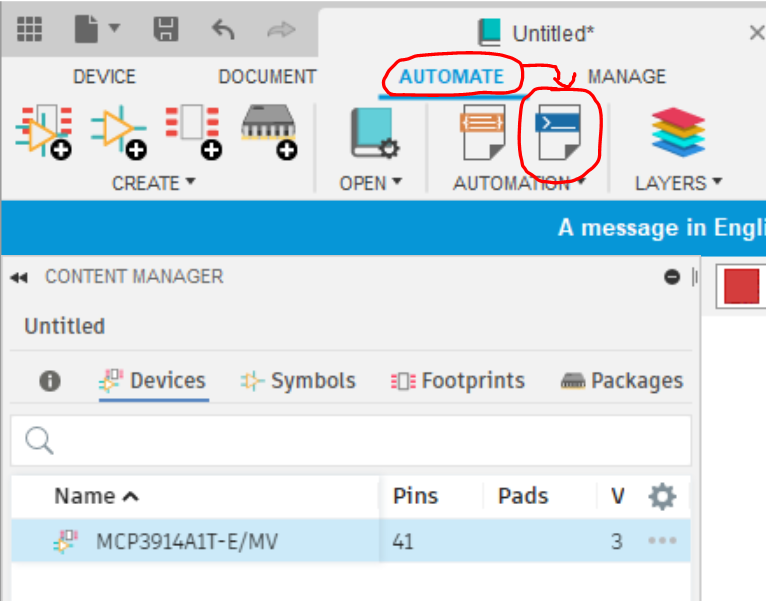Create a new package icon
This screenshot has width=766, height=601.
(269, 131)
